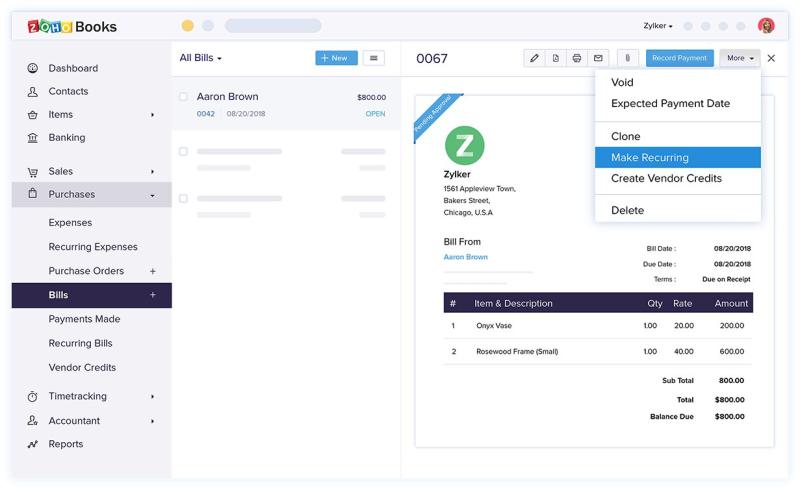Expand the Items submenu arrow
The image size is (800, 490).
153,115
